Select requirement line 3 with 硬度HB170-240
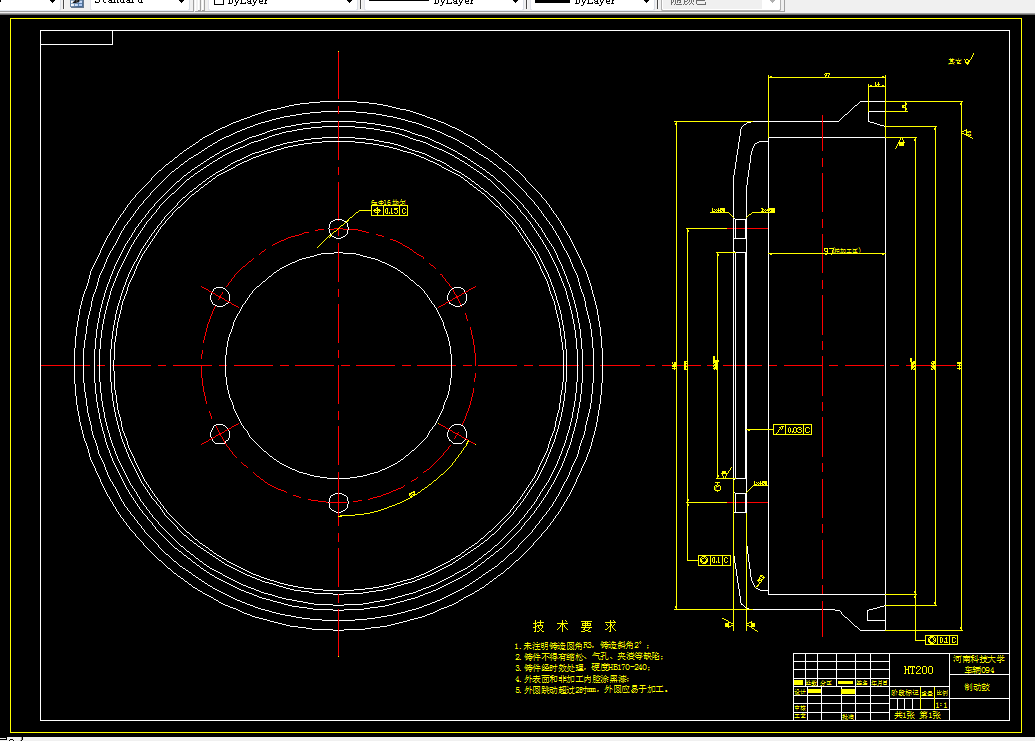This screenshot has width=1035, height=741. (583, 668)
